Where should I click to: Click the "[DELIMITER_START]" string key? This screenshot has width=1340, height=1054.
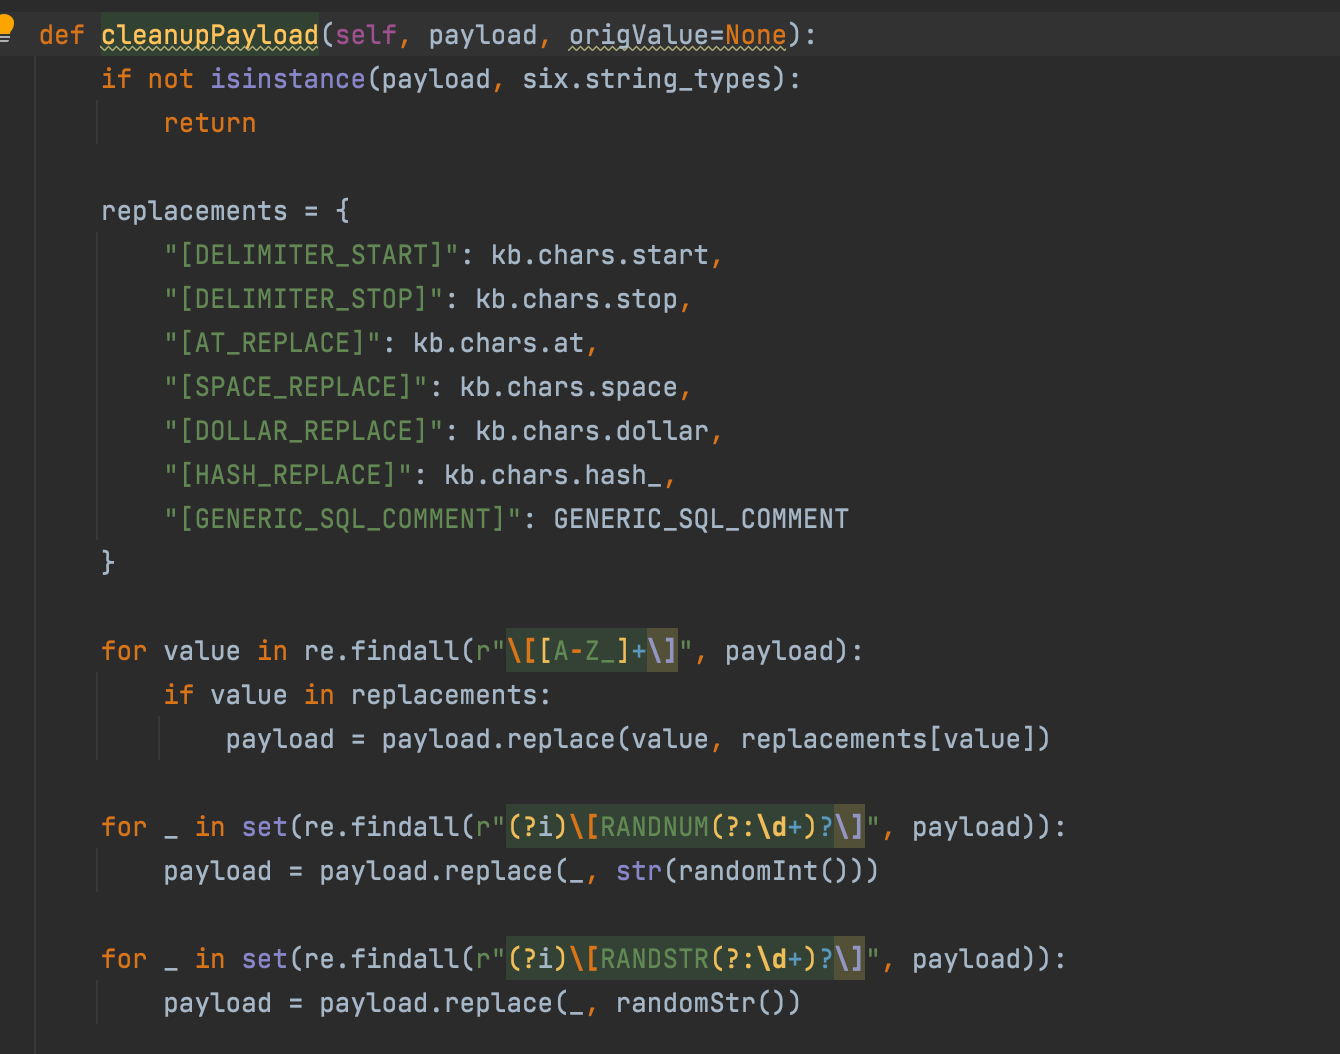tap(311, 256)
